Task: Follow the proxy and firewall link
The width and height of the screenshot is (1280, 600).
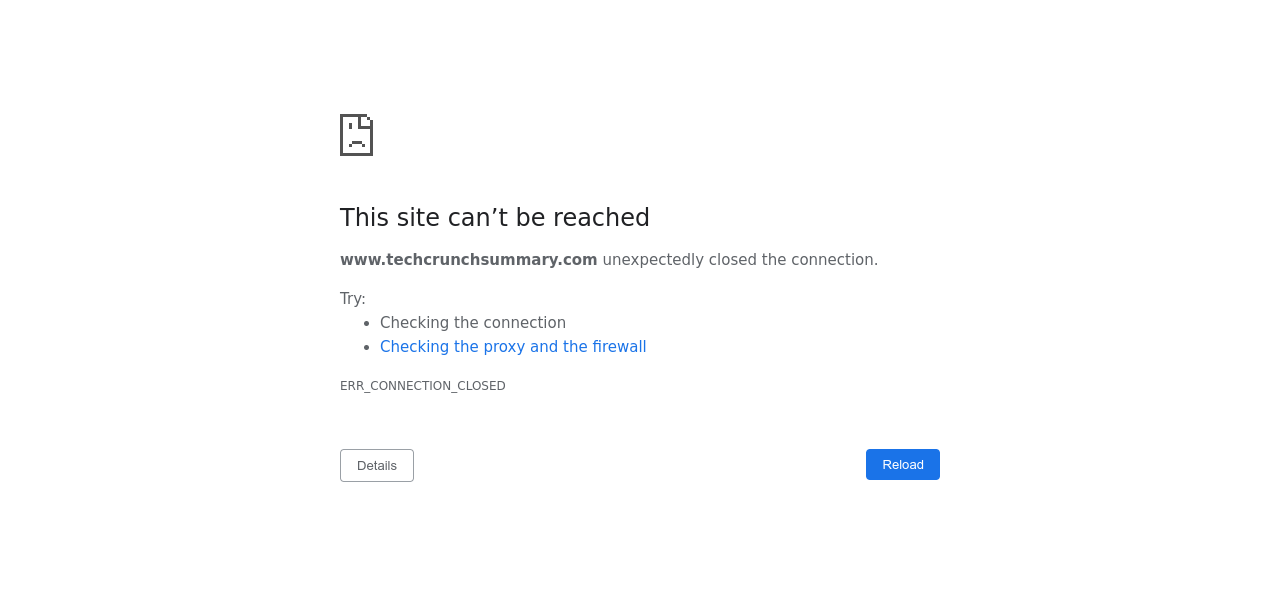Action: pyautogui.click(x=513, y=347)
